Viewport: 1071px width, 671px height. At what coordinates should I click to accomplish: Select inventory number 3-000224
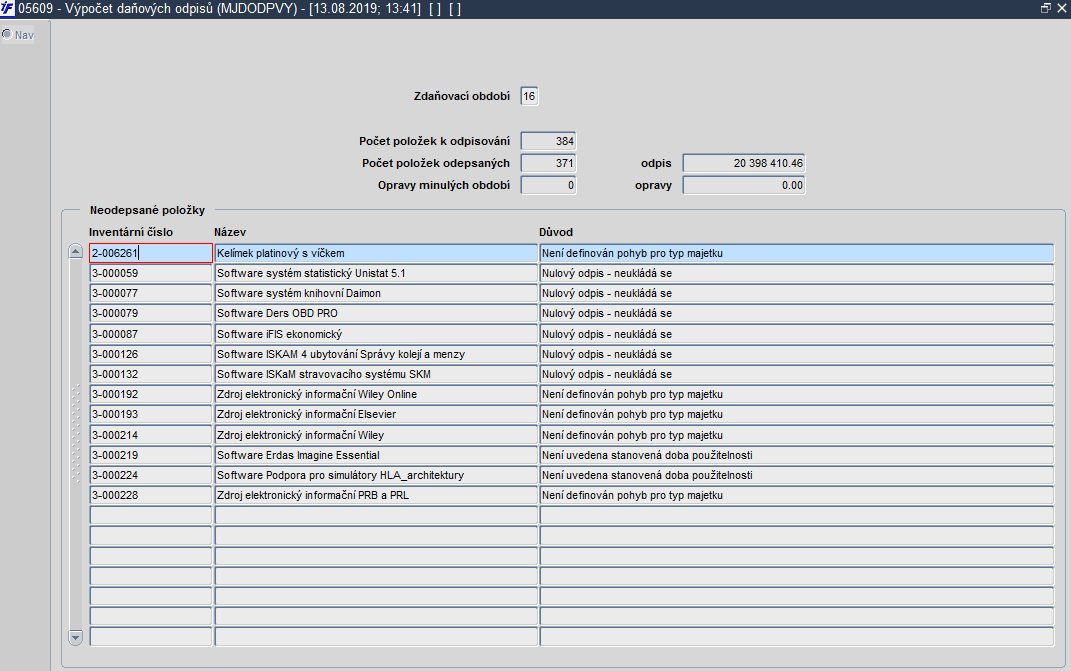(x=151, y=476)
